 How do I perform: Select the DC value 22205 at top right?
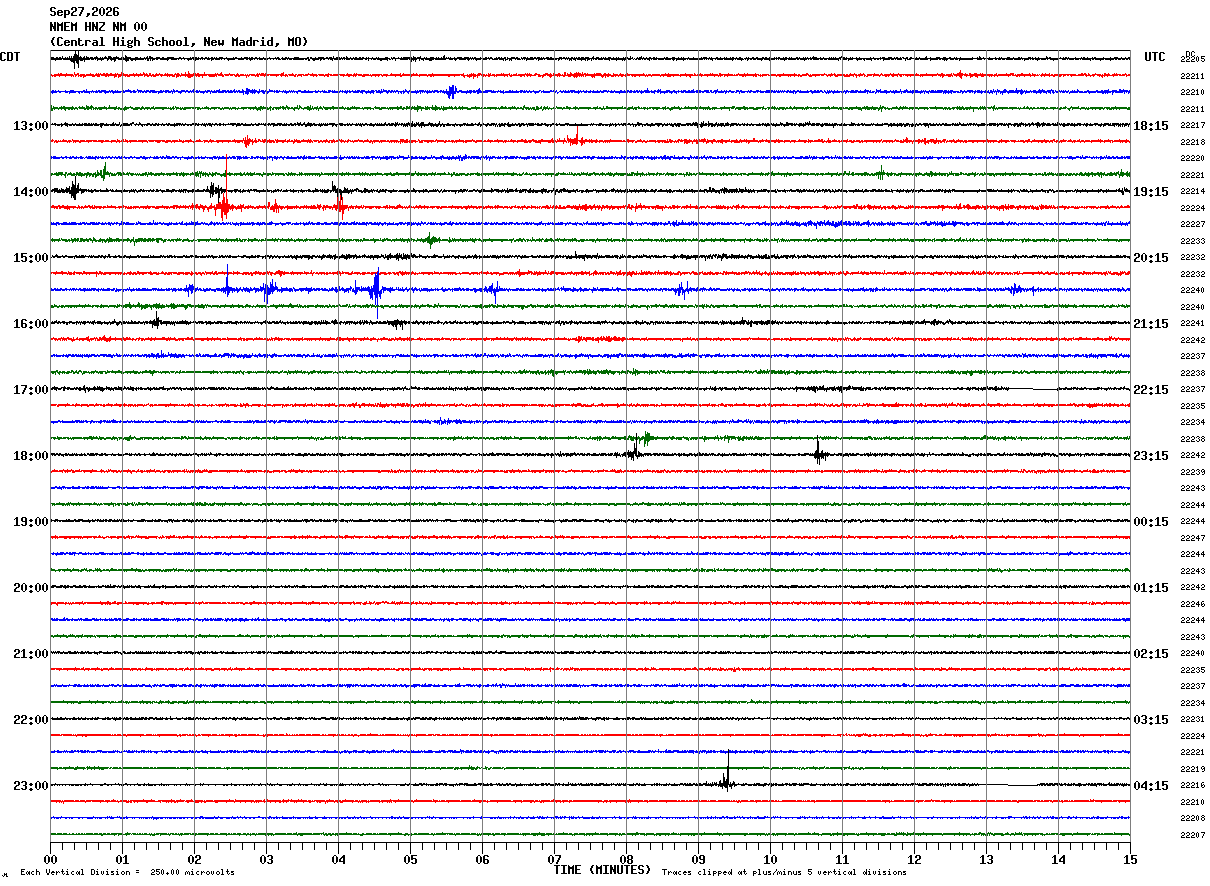tap(1192, 59)
